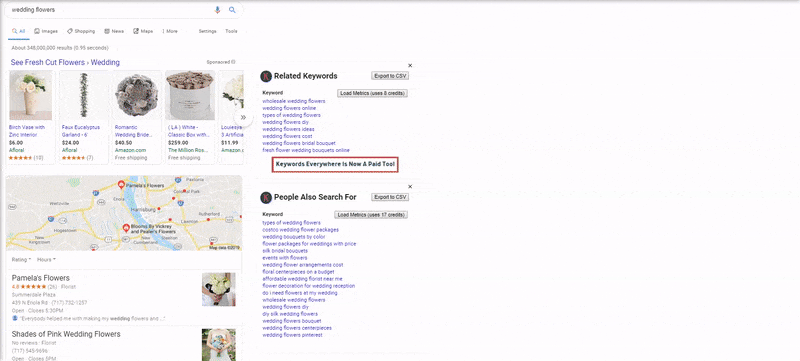Open search Settings
This screenshot has width=800, height=361.
pyautogui.click(x=207, y=31)
